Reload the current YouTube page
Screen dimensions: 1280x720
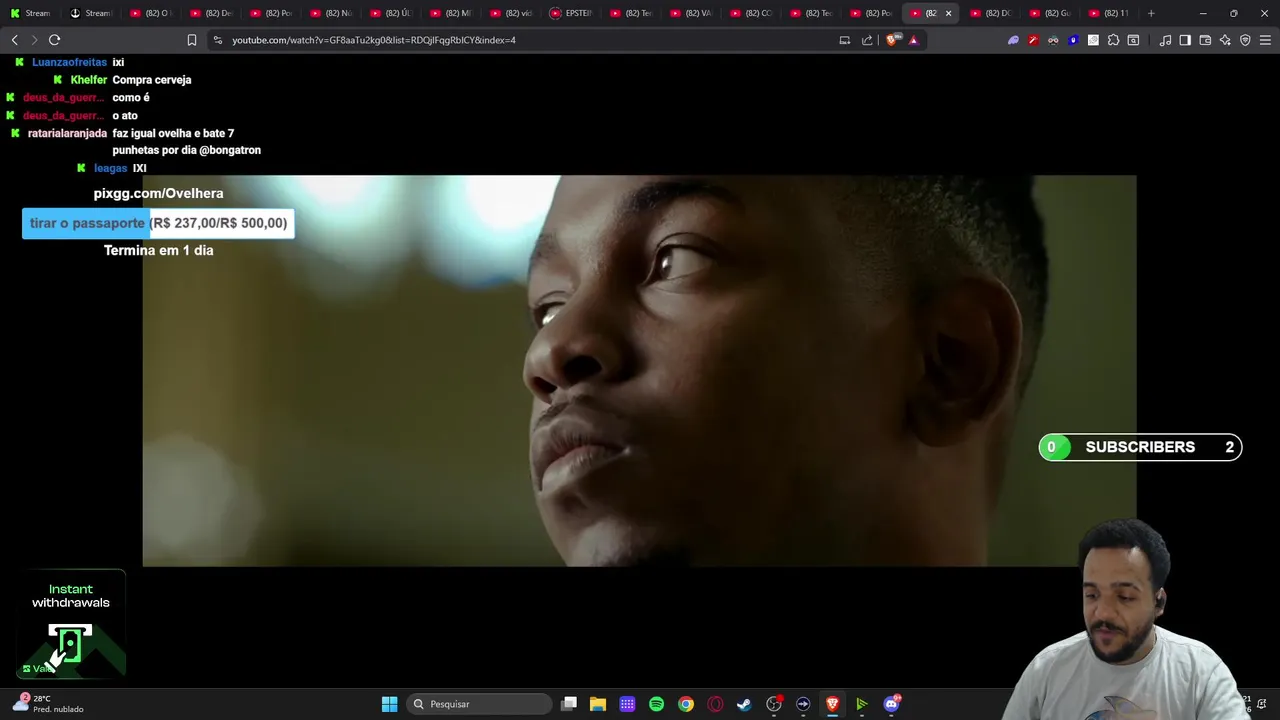(55, 40)
